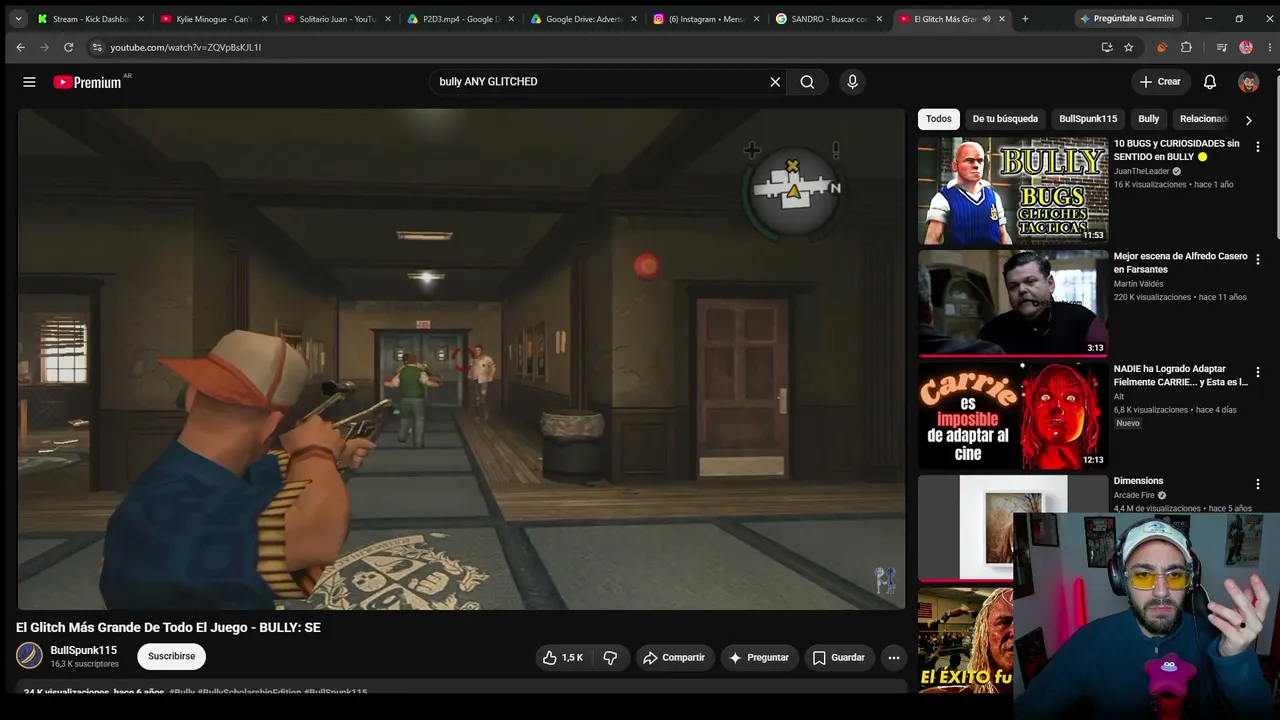The height and width of the screenshot is (720, 1280).
Task: Click the Preguntar button
Action: tap(759, 657)
